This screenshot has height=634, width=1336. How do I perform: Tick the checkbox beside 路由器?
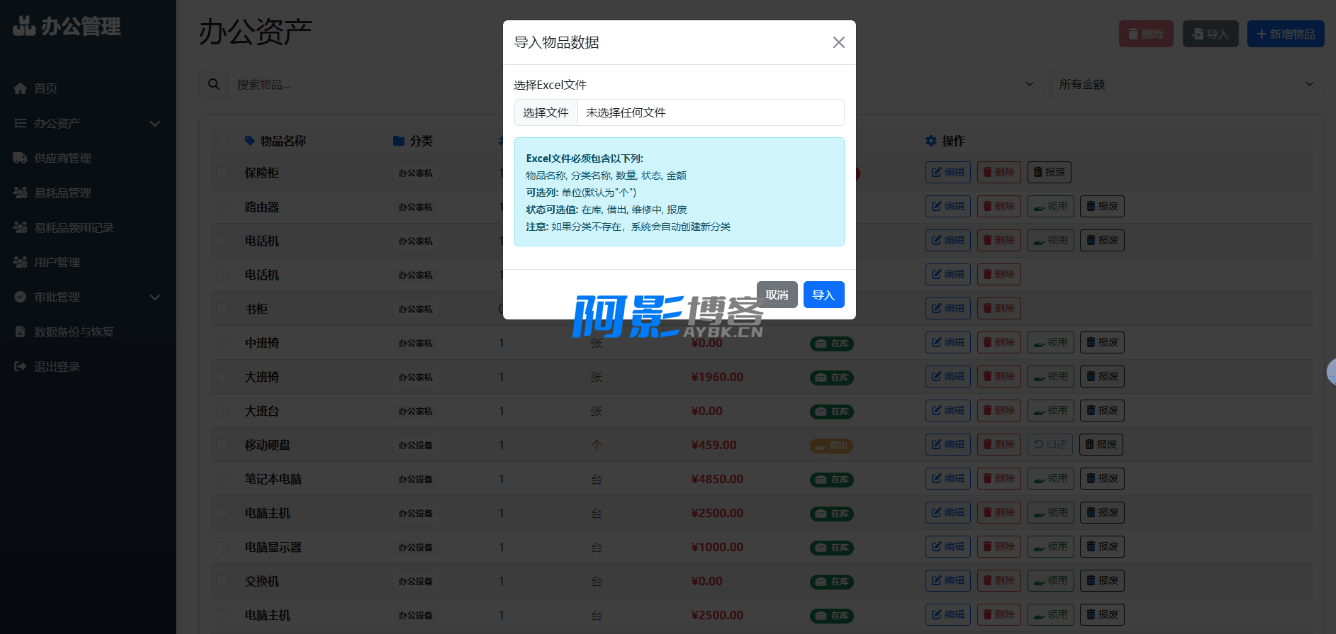pos(222,207)
